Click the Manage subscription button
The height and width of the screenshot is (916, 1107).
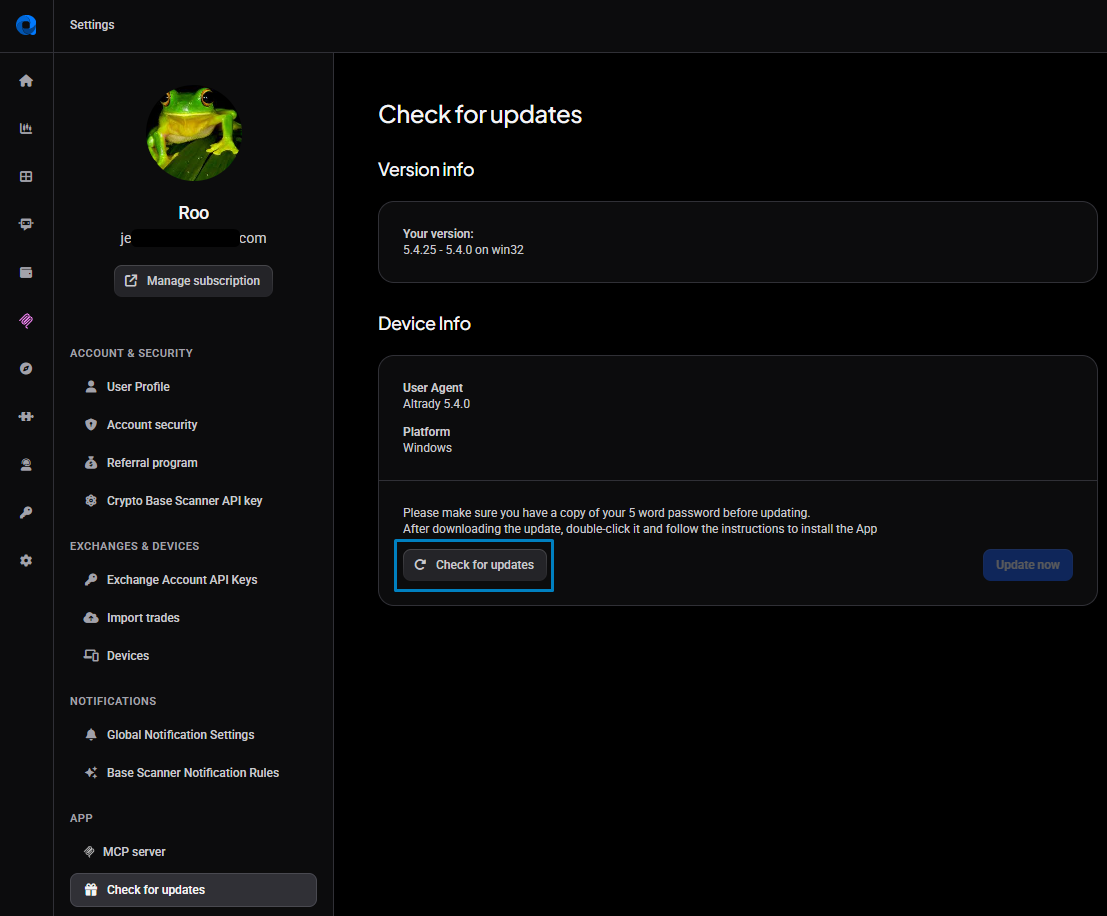193,281
